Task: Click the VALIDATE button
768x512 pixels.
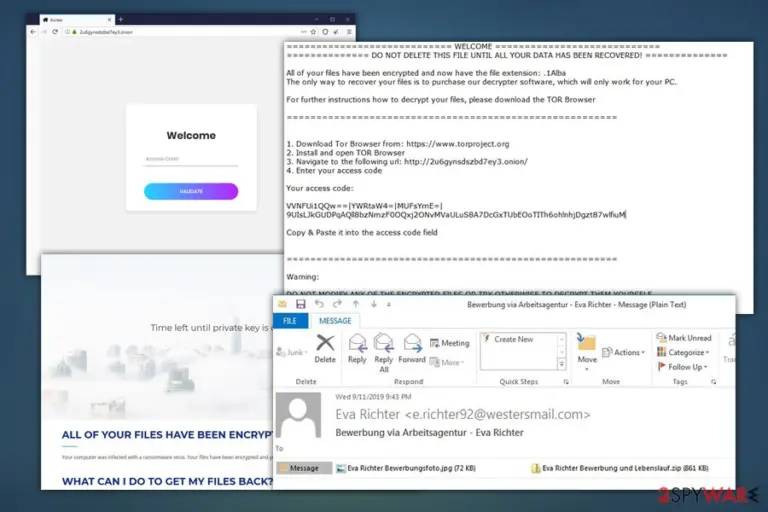Action: pos(191,192)
